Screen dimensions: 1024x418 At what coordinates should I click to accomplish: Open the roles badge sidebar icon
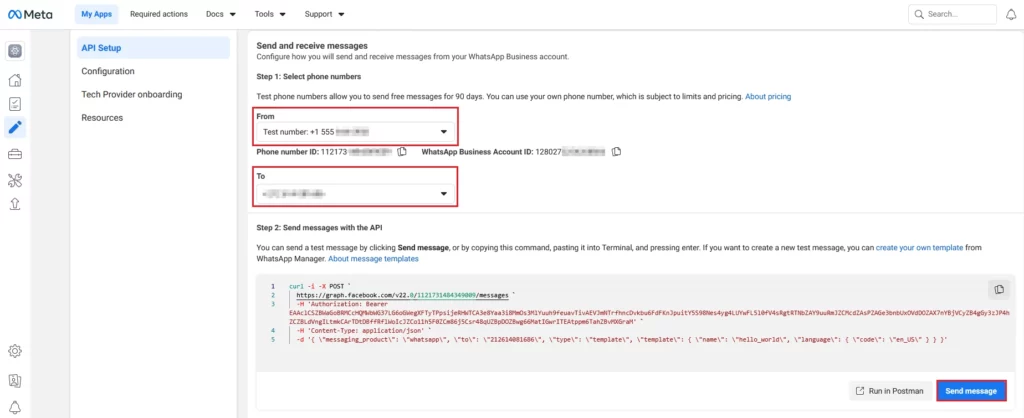(x=15, y=380)
